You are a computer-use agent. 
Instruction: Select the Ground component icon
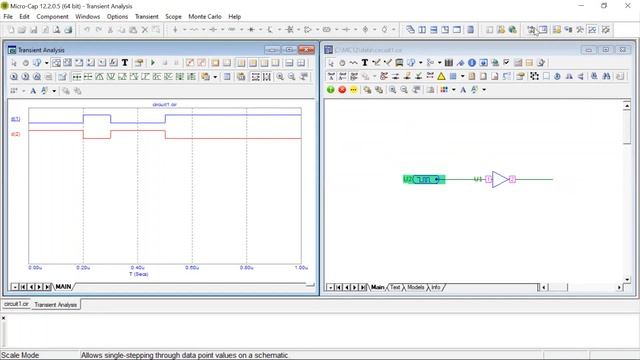coord(175,30)
